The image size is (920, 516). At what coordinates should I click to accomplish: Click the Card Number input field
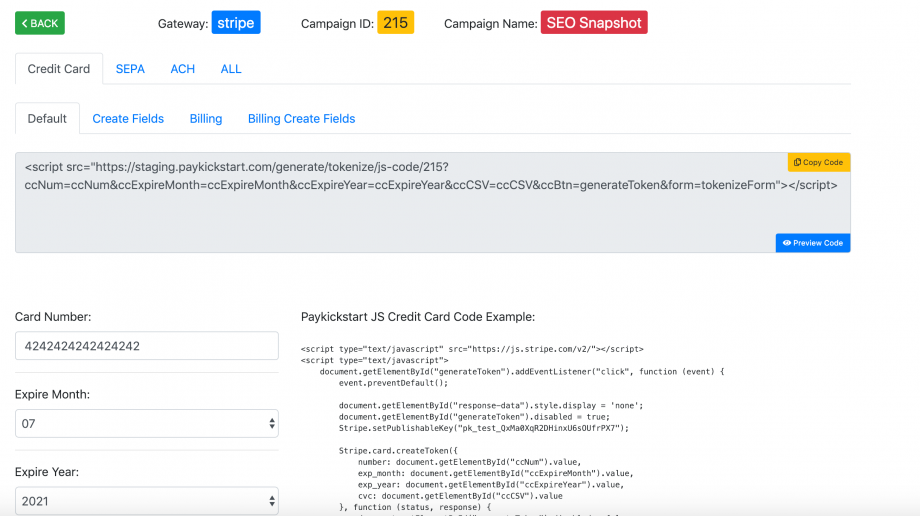click(147, 346)
